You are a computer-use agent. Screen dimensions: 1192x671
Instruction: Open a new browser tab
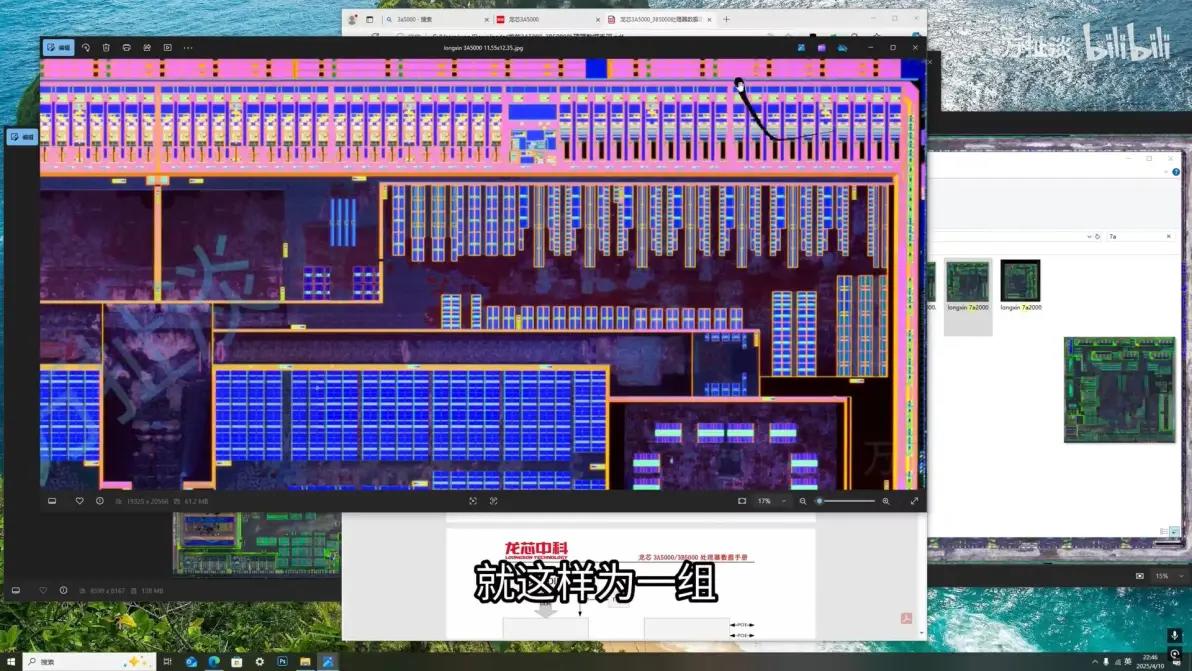pos(726,19)
